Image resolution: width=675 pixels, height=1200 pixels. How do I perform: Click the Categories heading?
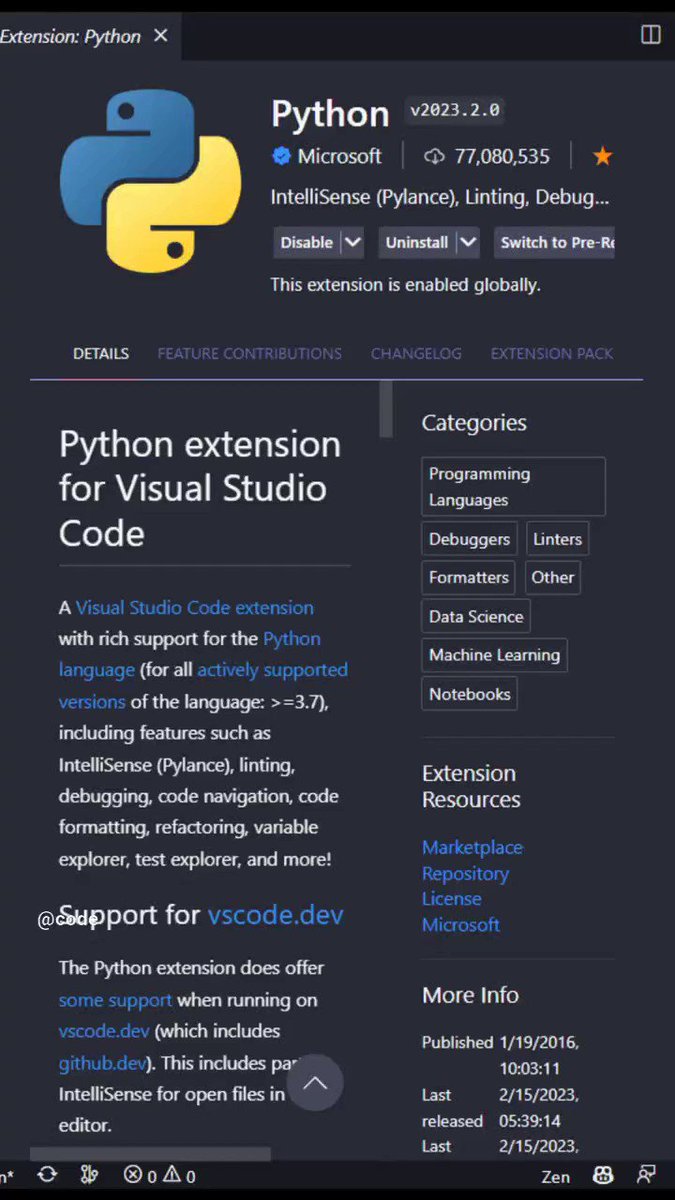click(474, 423)
